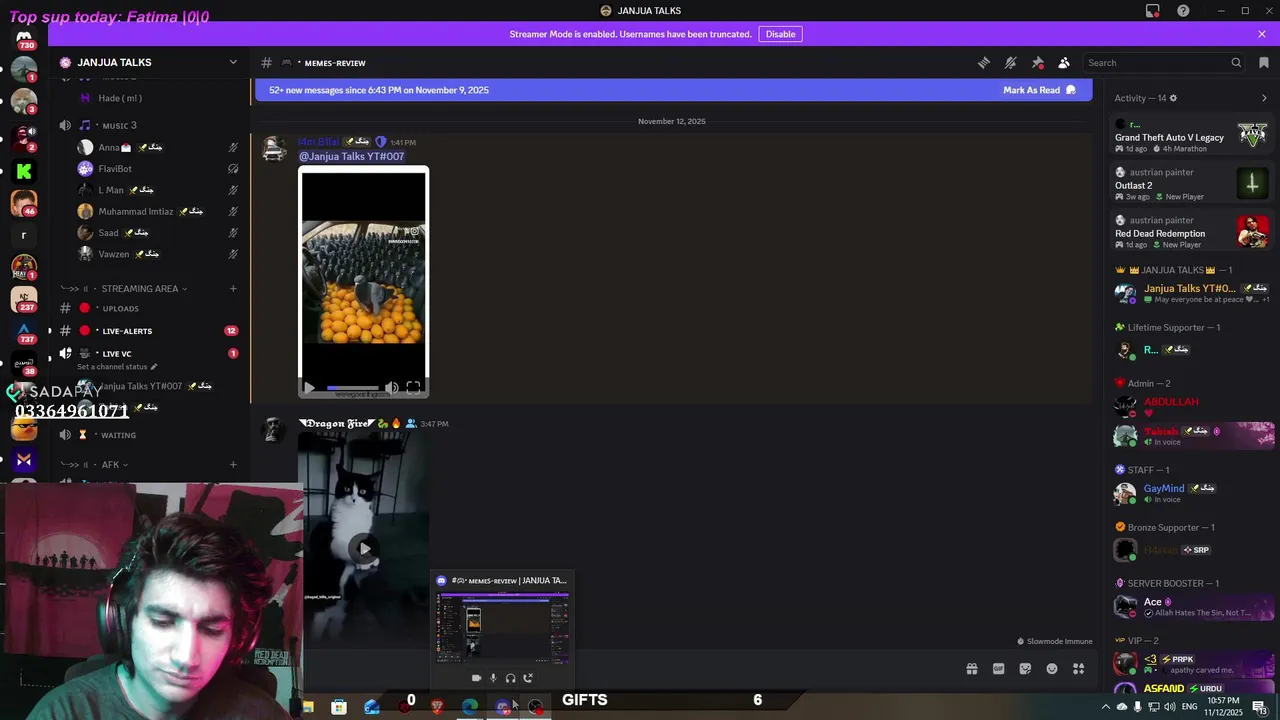The height and width of the screenshot is (720, 1280).
Task: Open member GayMind under STAFF
Action: coord(1192,493)
